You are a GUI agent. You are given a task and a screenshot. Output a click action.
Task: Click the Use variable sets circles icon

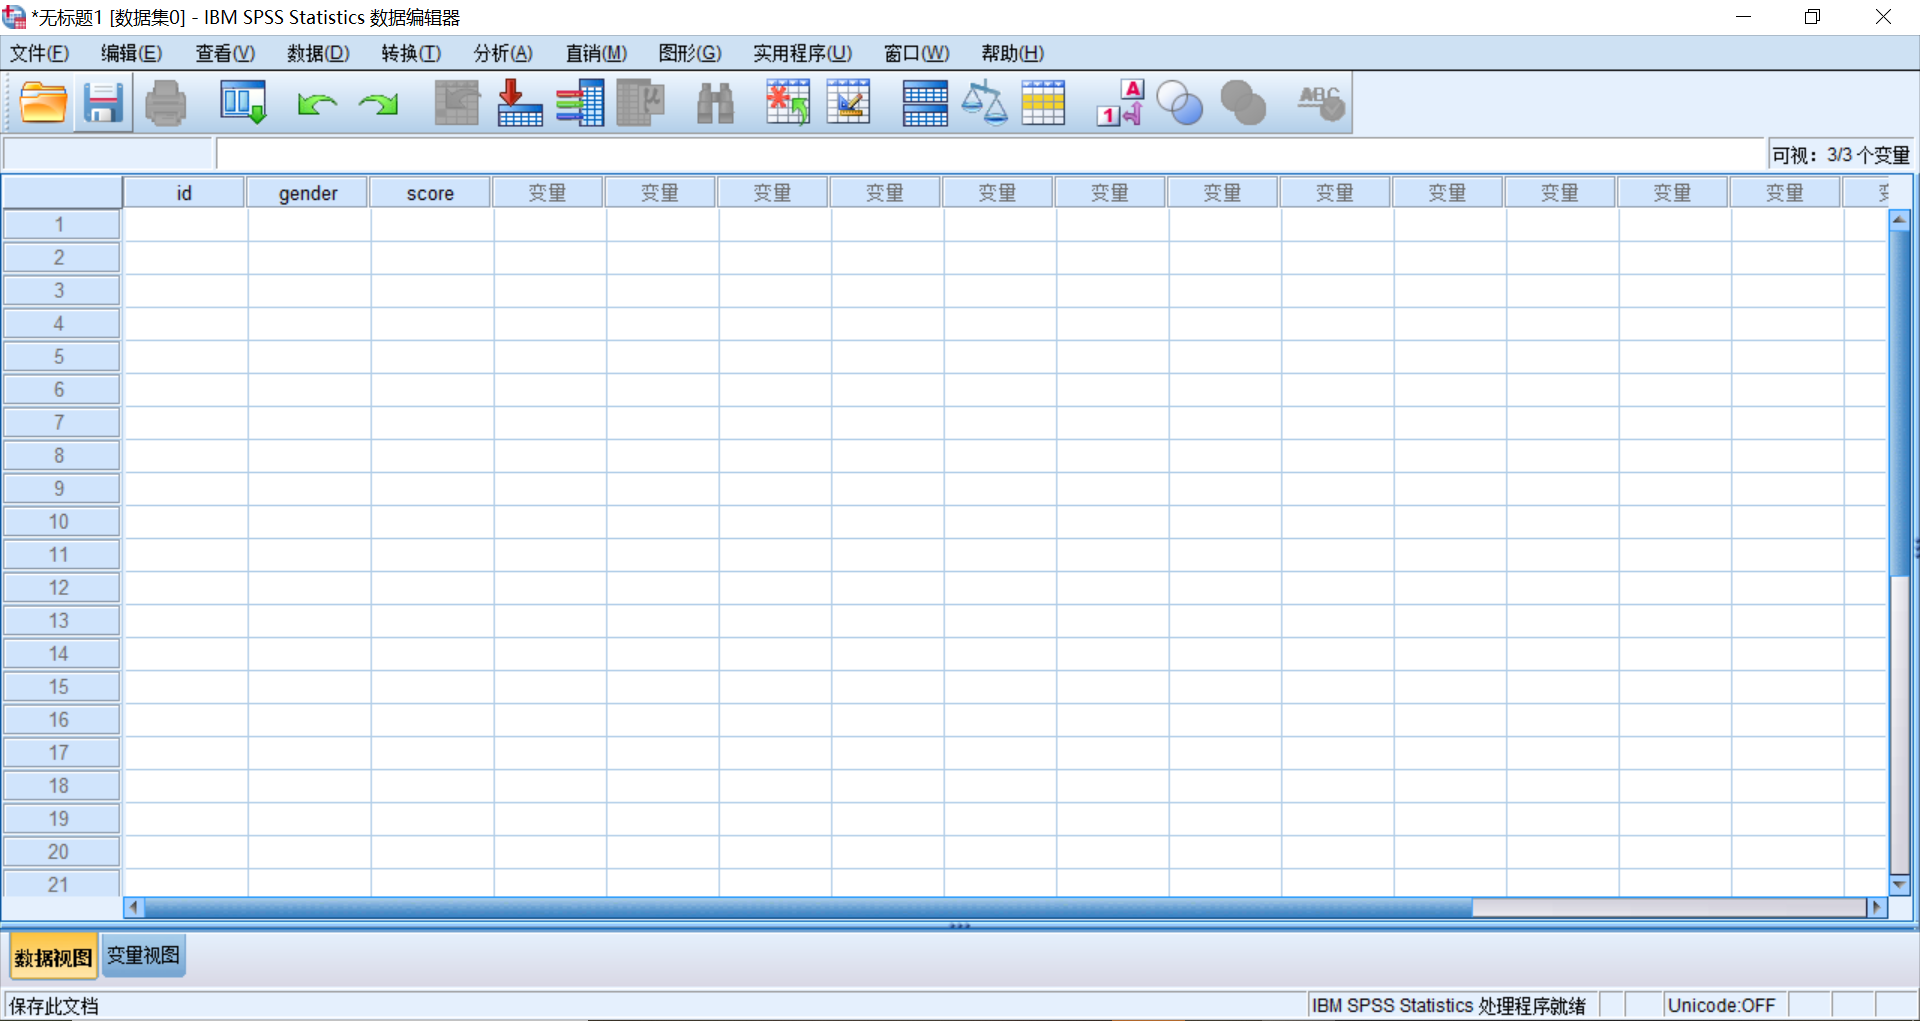(x=1180, y=103)
